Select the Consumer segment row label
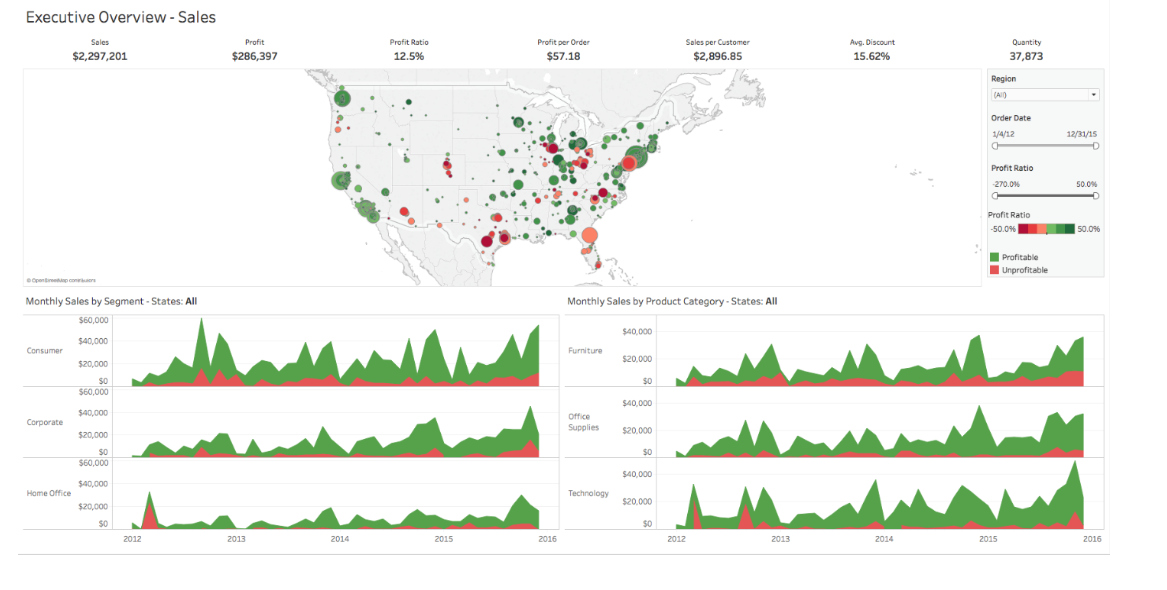Viewport: 1167px width, 590px height. [45, 351]
